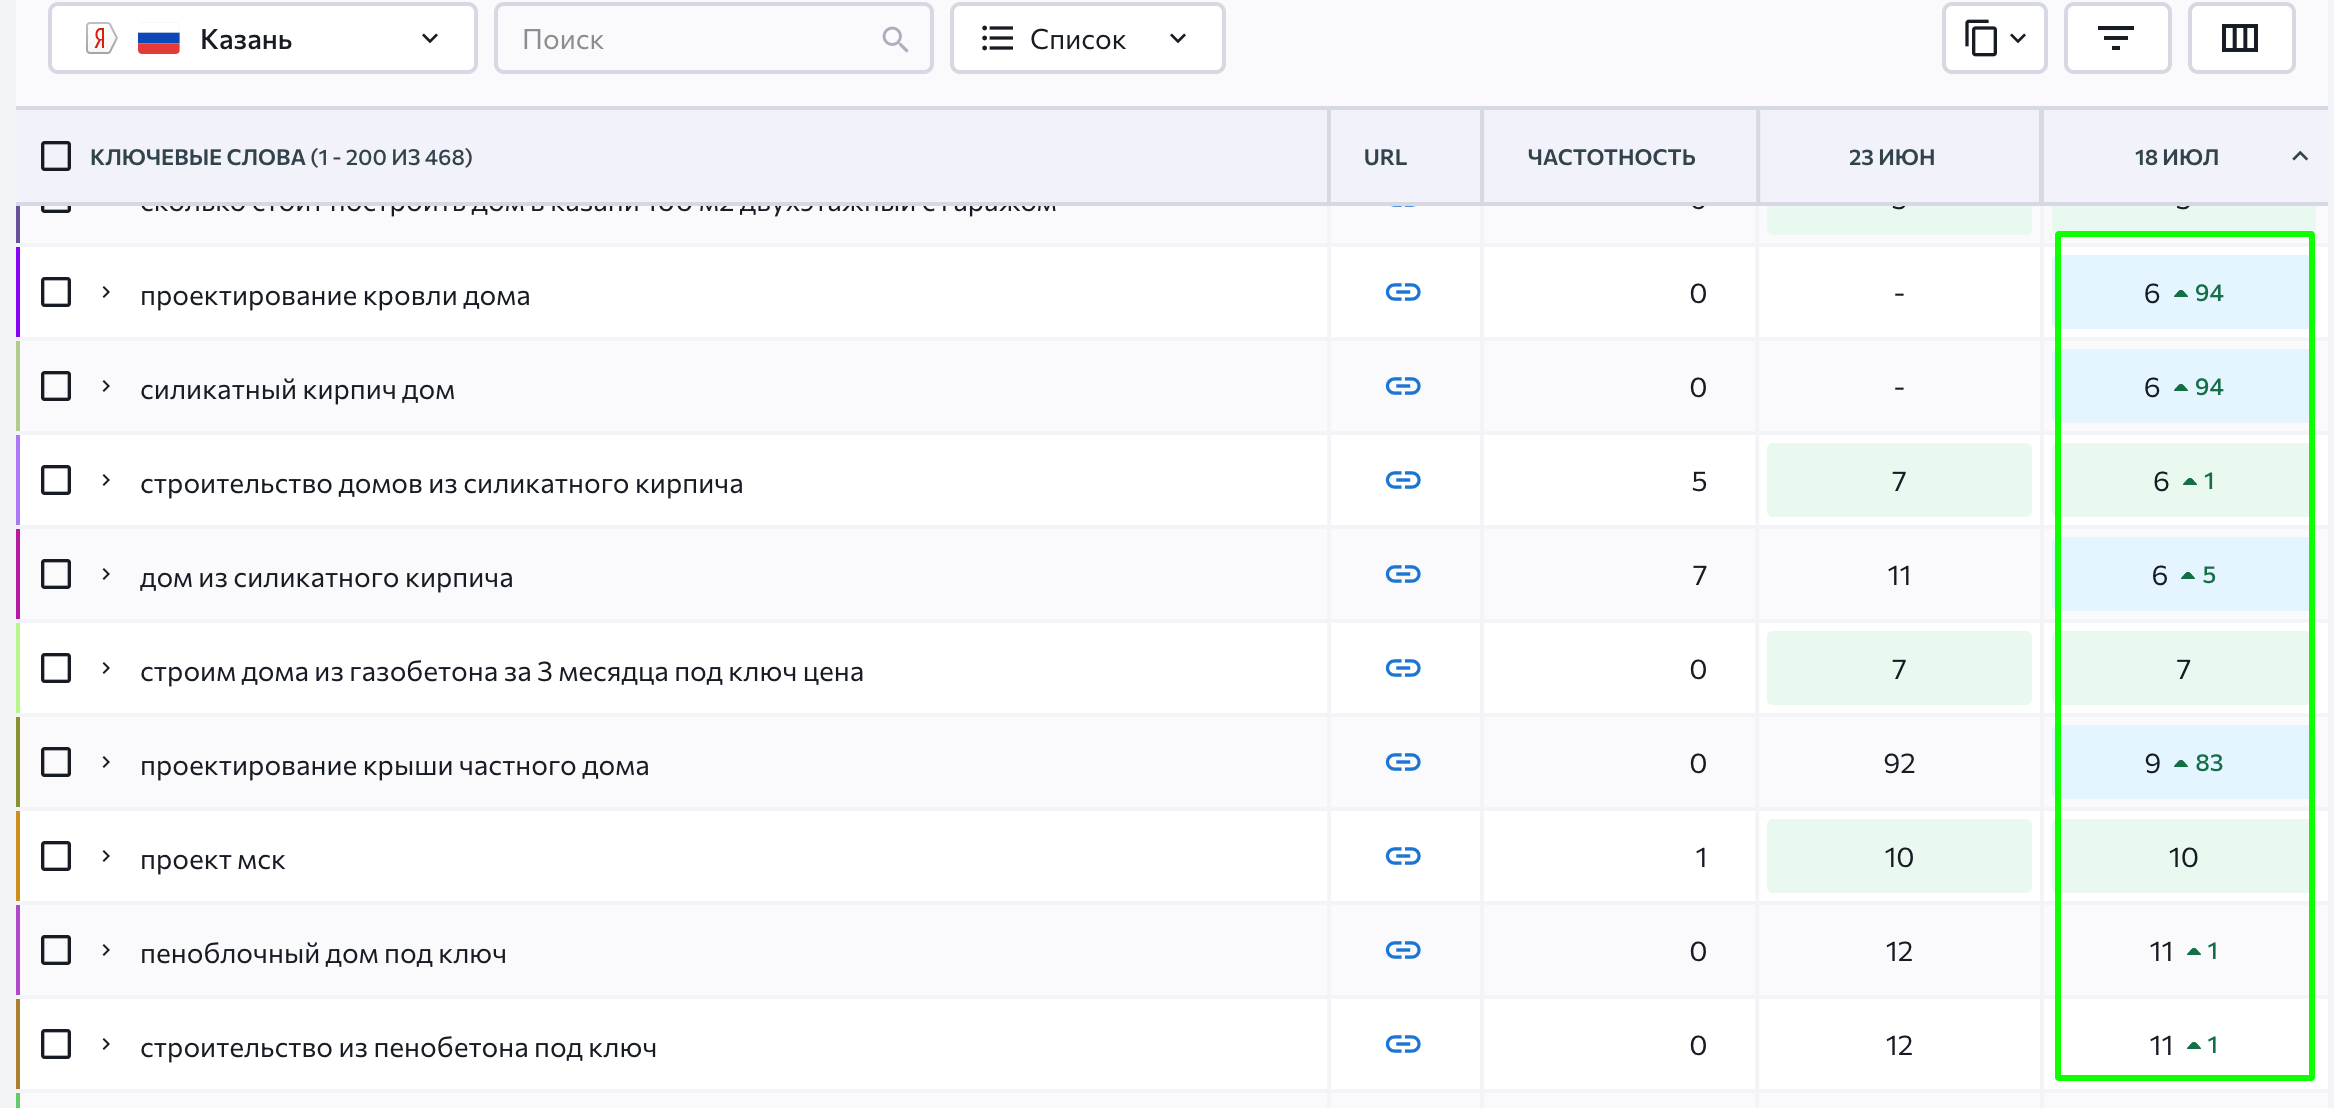Click keyword пеноблочный дом под ключ
Image resolution: width=2334 pixels, height=1108 pixels.
pos(323,954)
